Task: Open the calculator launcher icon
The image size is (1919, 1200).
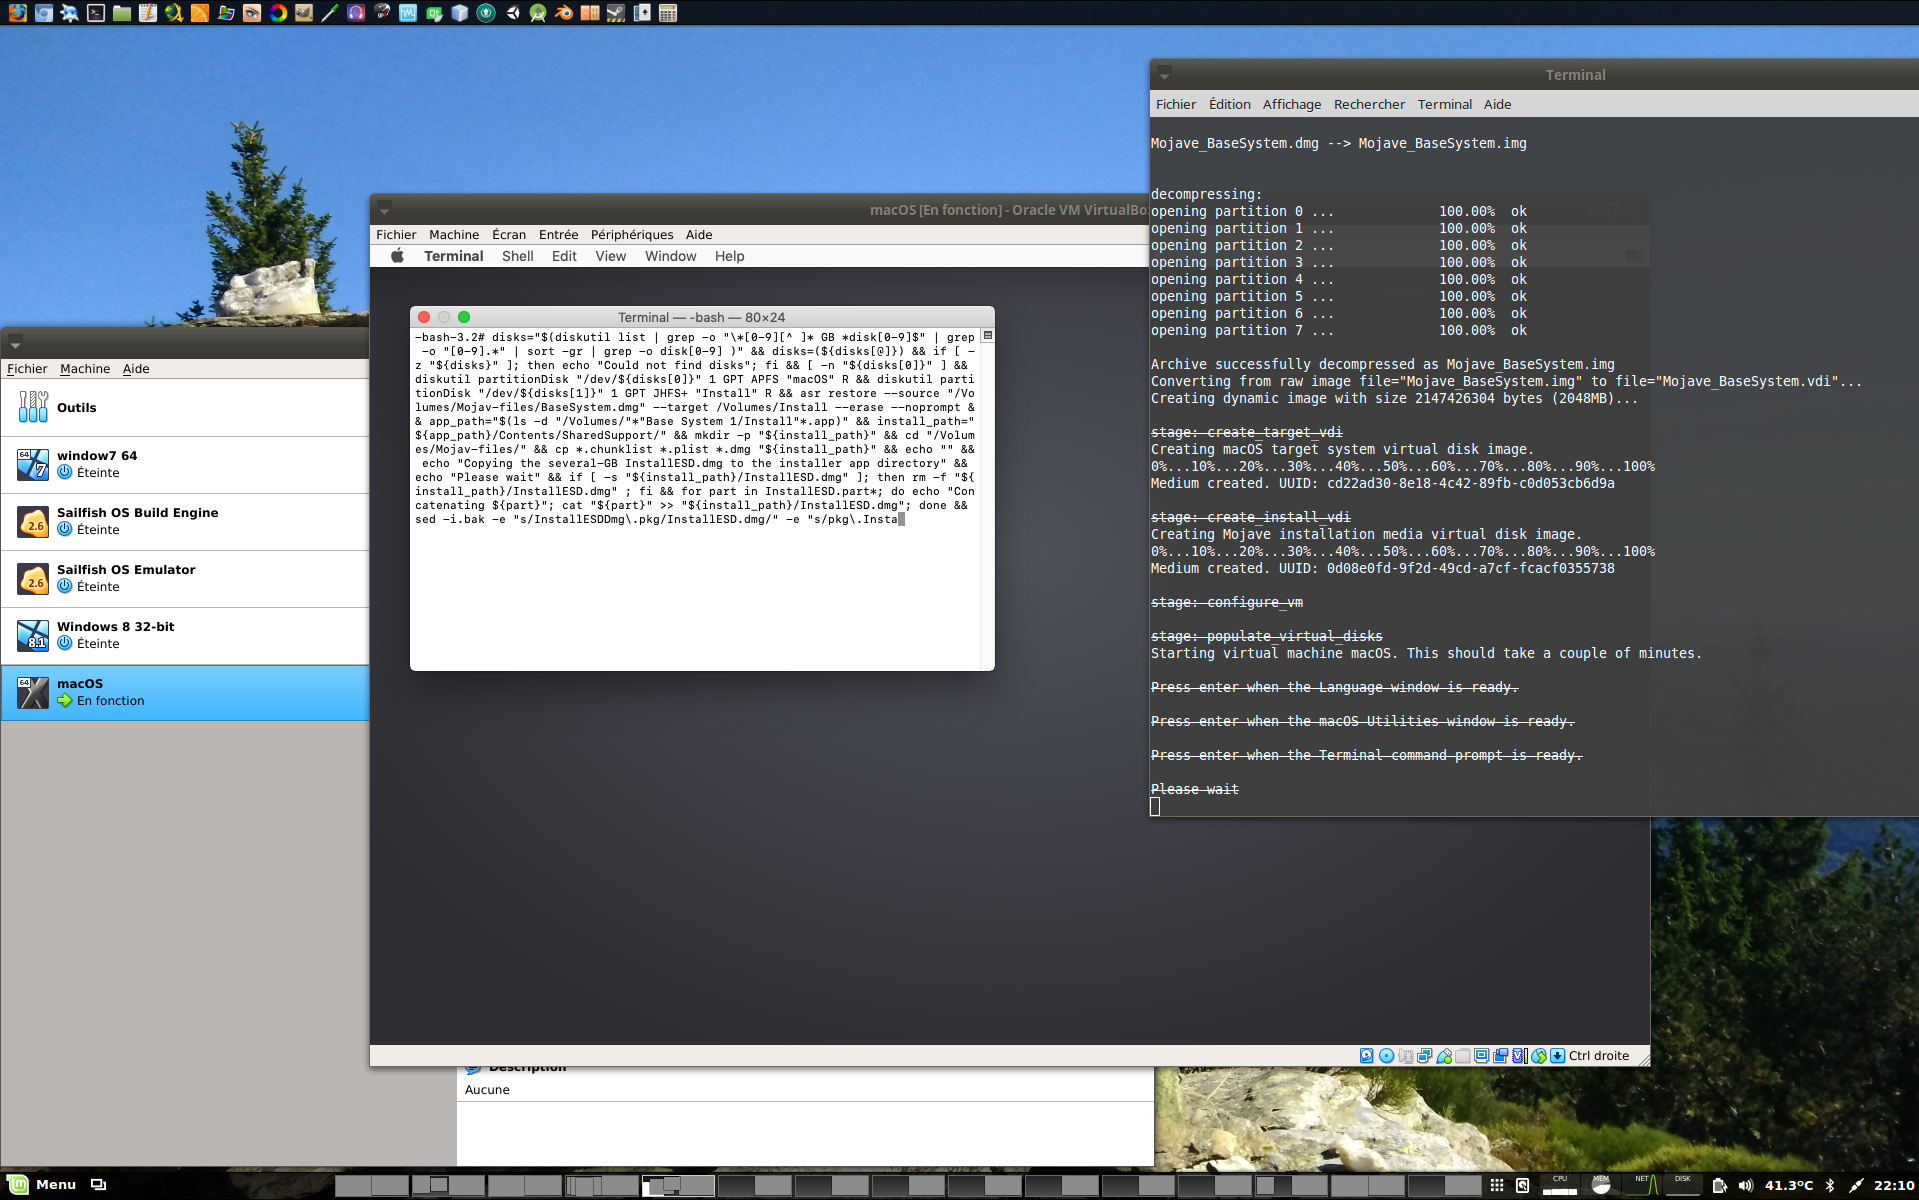Action: [x=668, y=13]
